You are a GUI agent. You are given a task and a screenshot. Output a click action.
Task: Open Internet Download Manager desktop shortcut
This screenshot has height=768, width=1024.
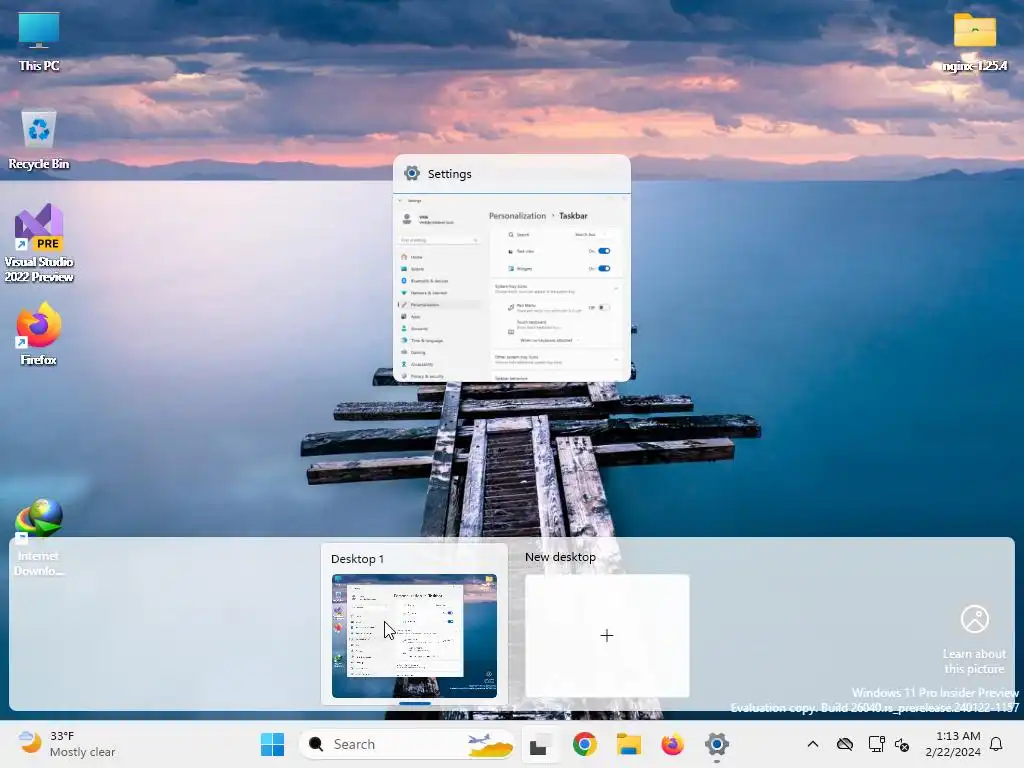coord(39,537)
